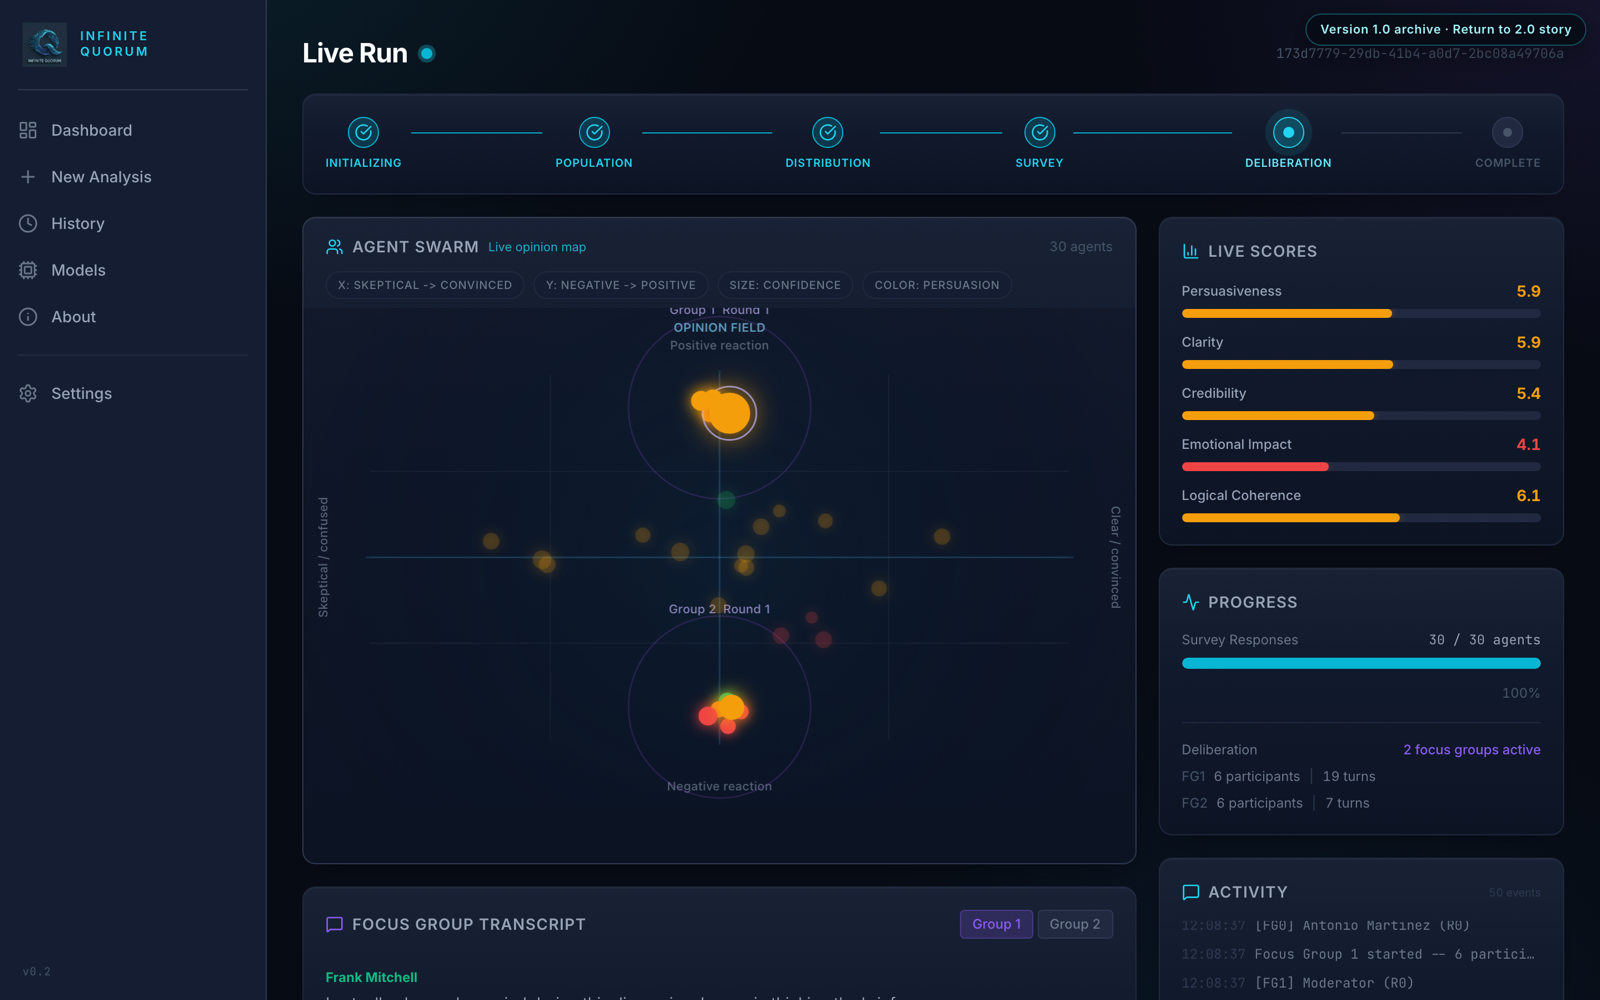
Task: Click the Color: Persuasion chip
Action: click(x=937, y=285)
